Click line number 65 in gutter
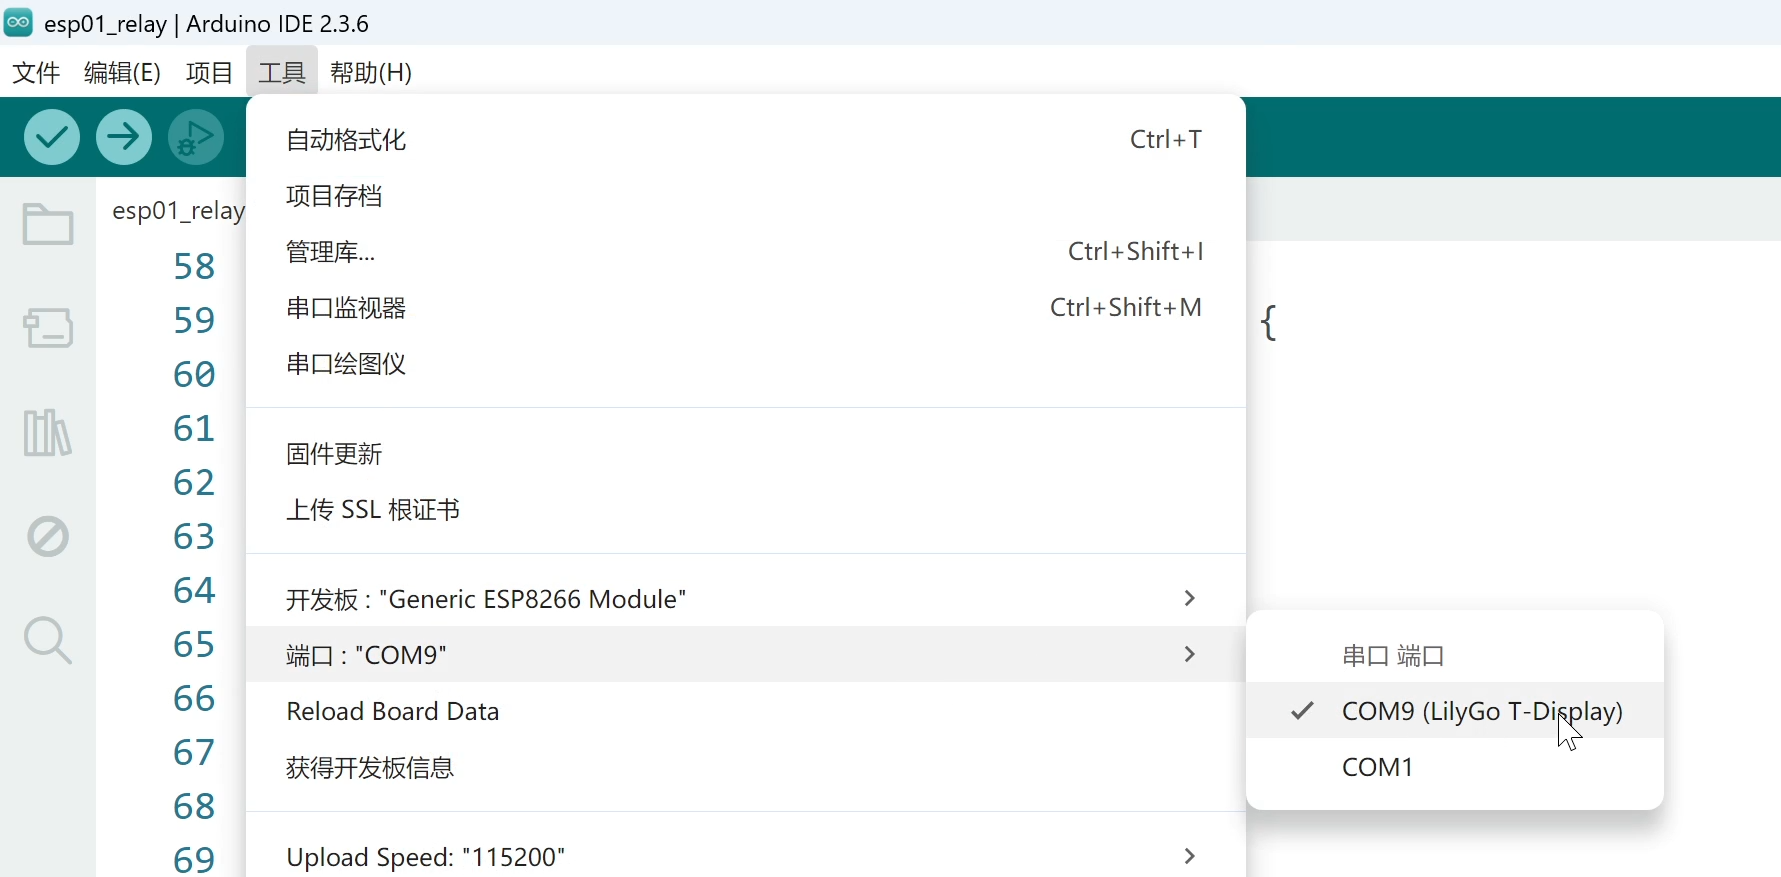Viewport: 1781px width, 877px height. [x=194, y=645]
